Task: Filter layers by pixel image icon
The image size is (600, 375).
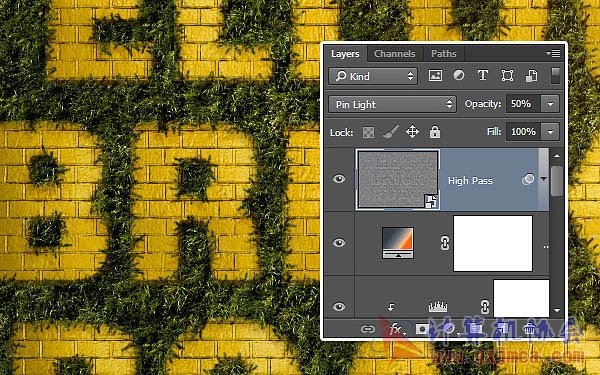Action: pyautogui.click(x=435, y=76)
